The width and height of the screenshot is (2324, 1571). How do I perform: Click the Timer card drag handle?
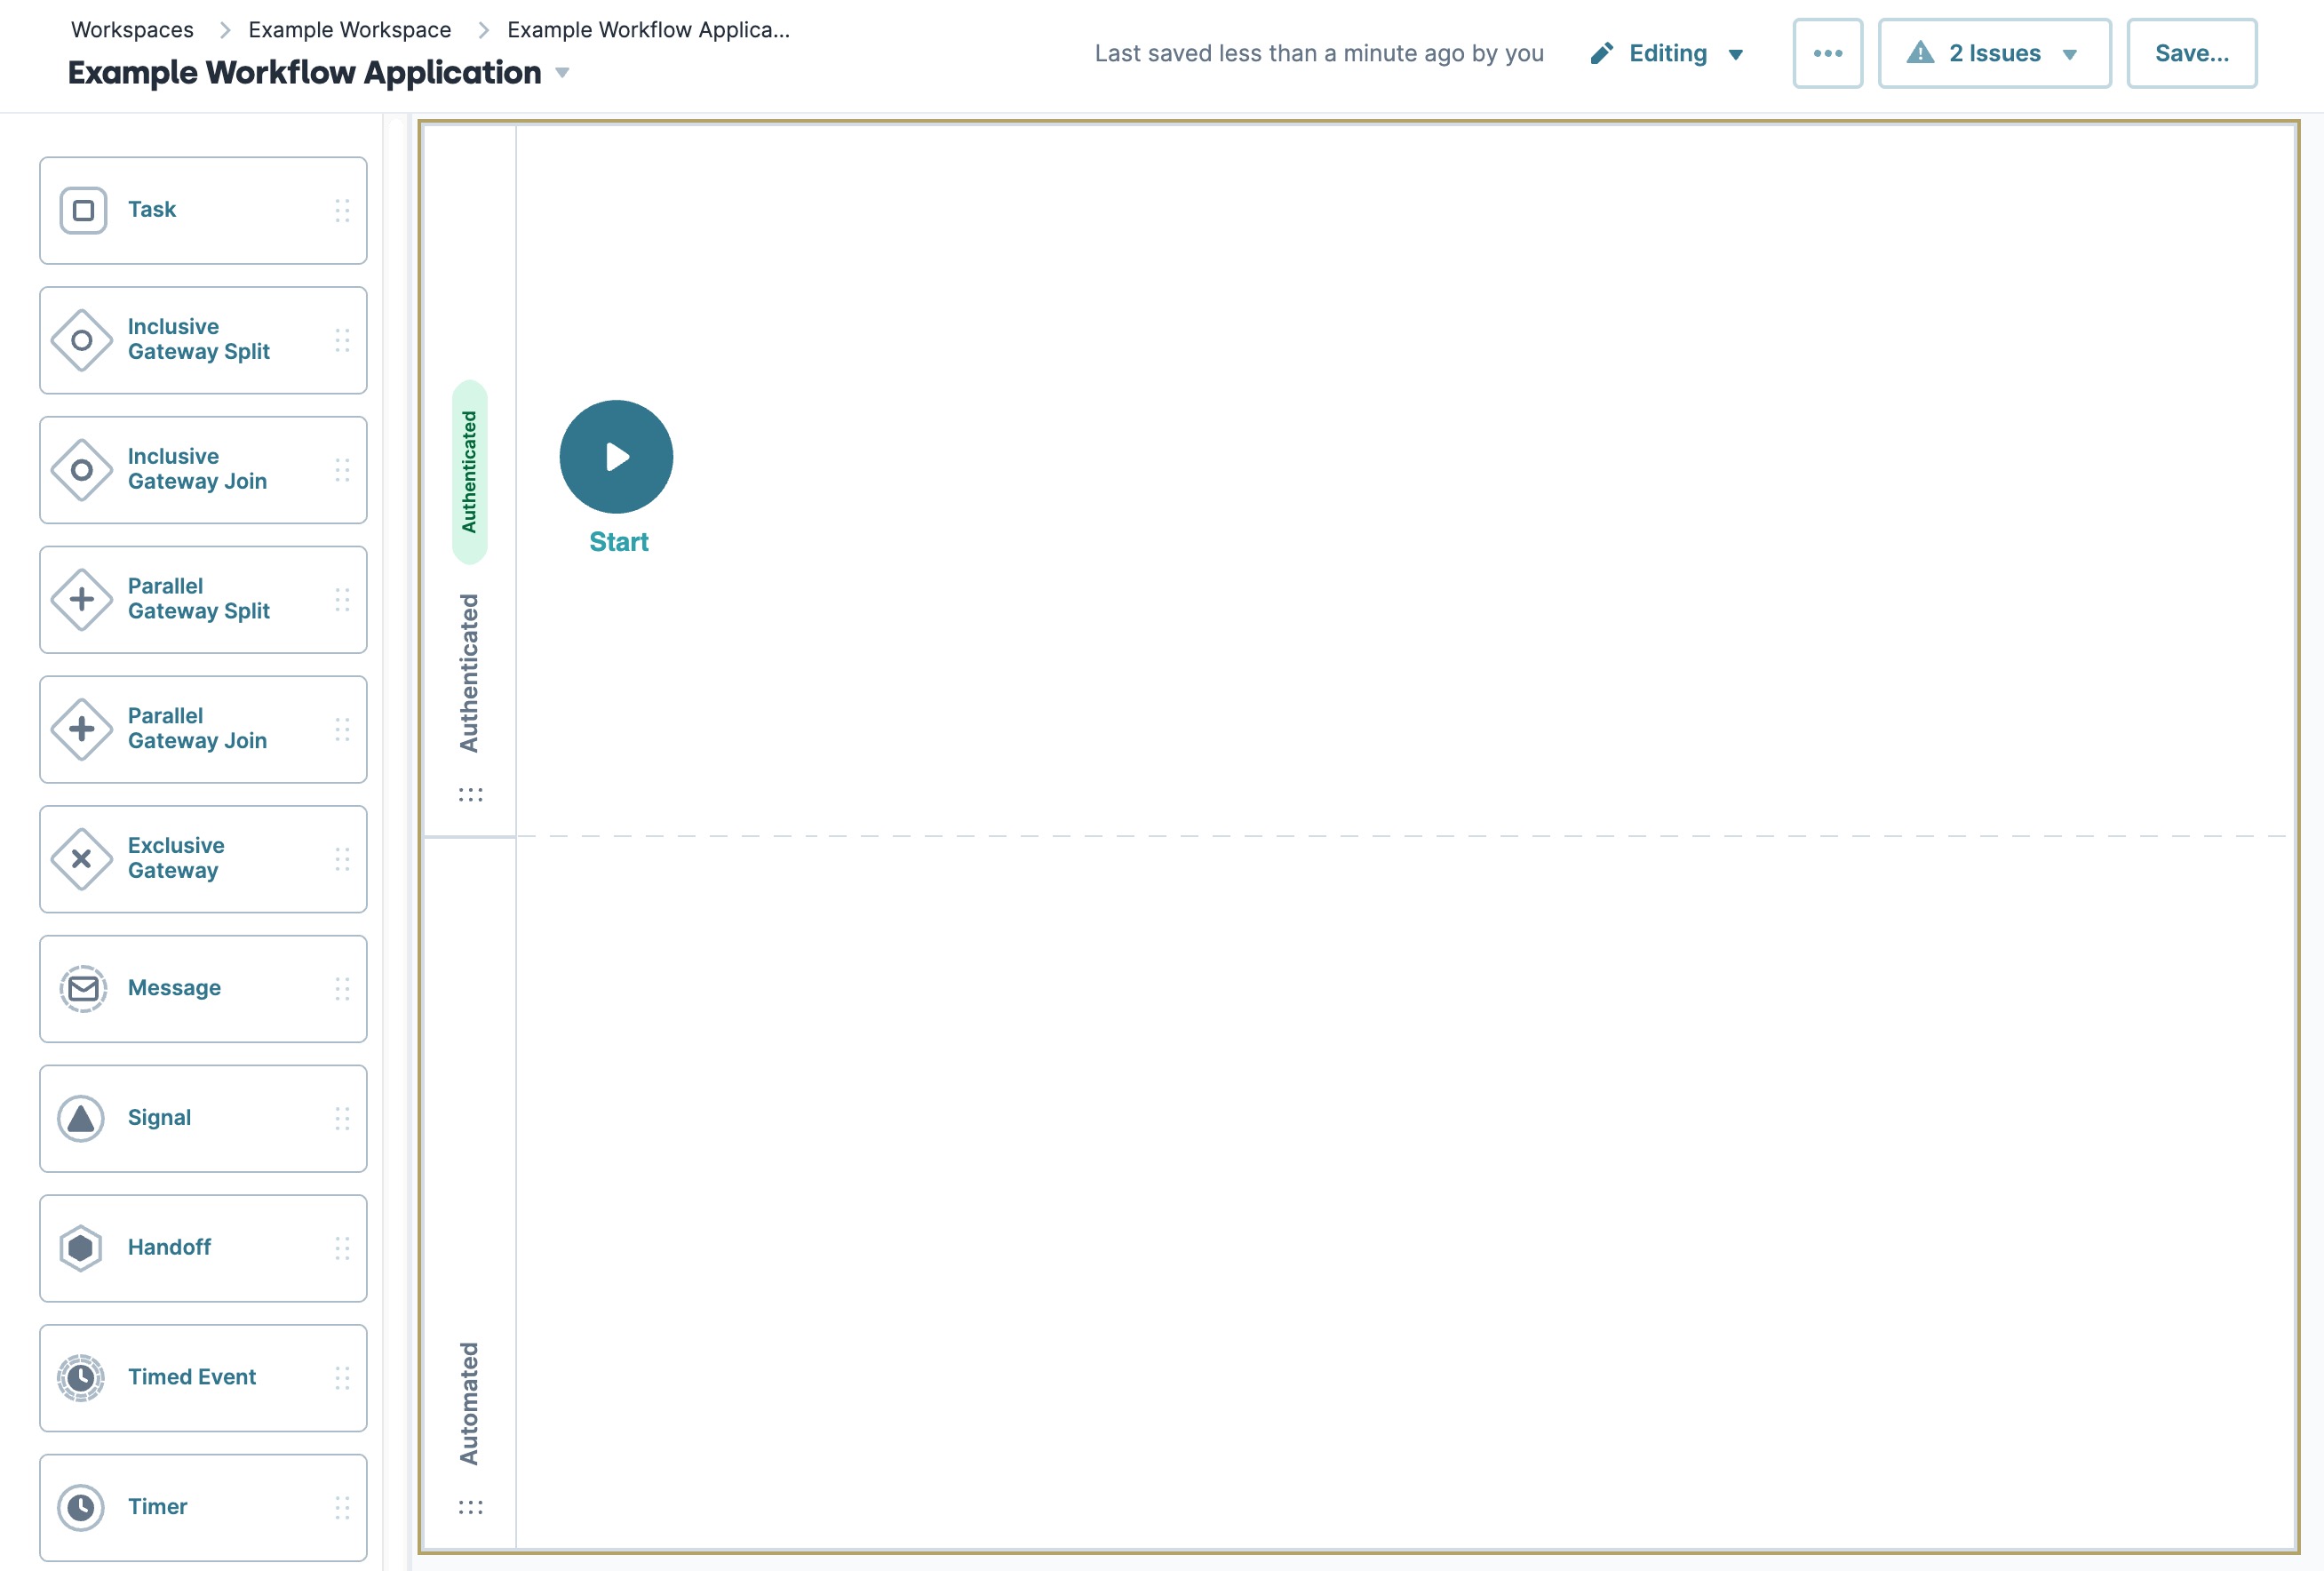coord(342,1508)
